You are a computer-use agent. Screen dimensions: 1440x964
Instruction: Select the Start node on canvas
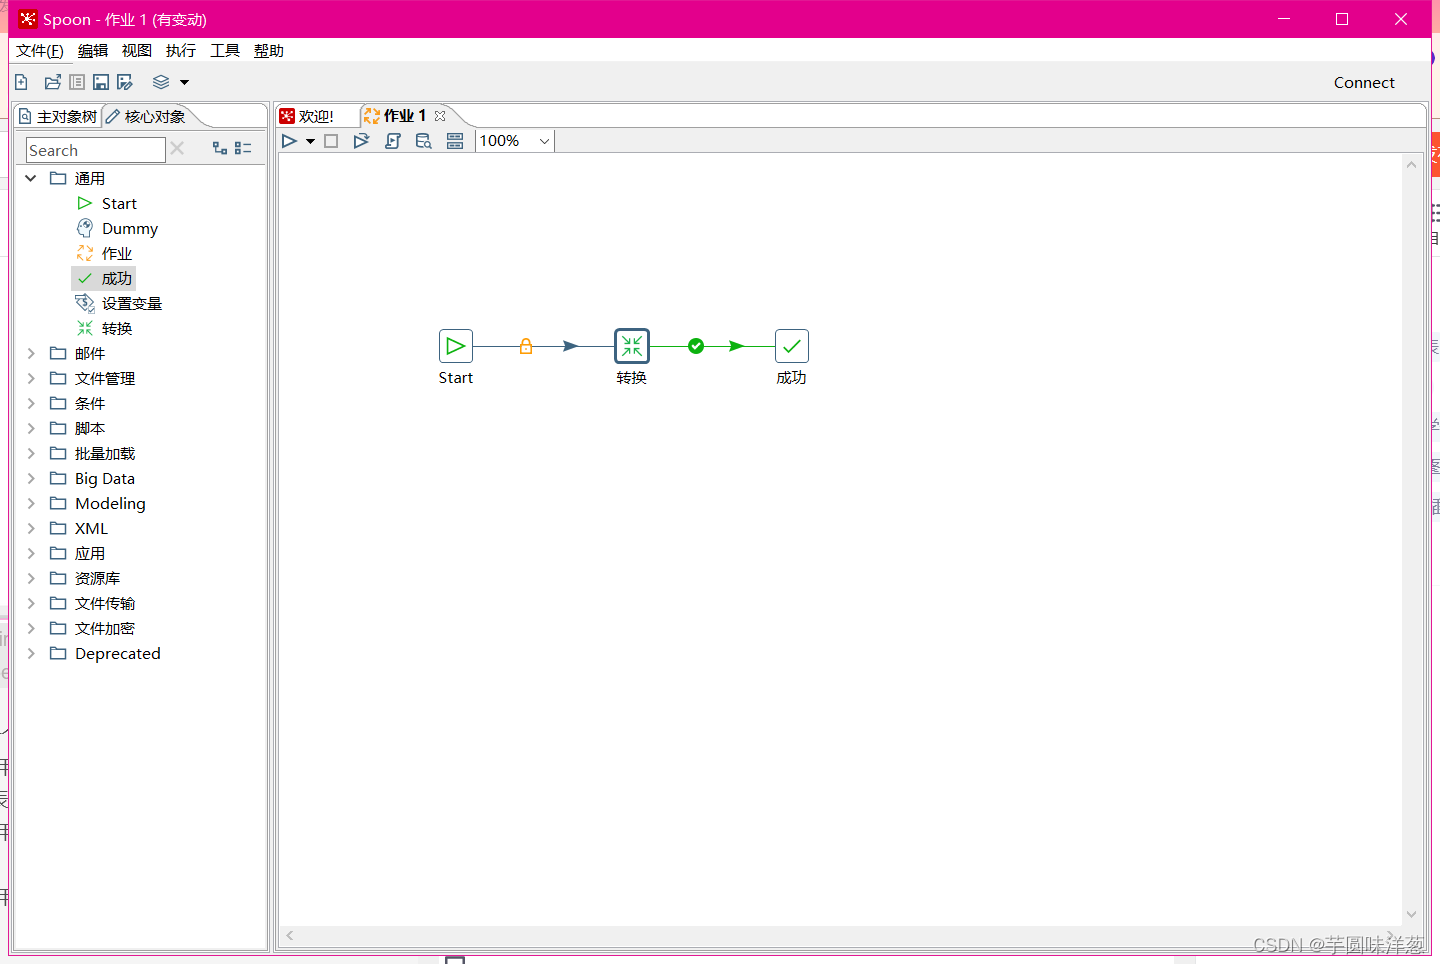pyautogui.click(x=456, y=346)
